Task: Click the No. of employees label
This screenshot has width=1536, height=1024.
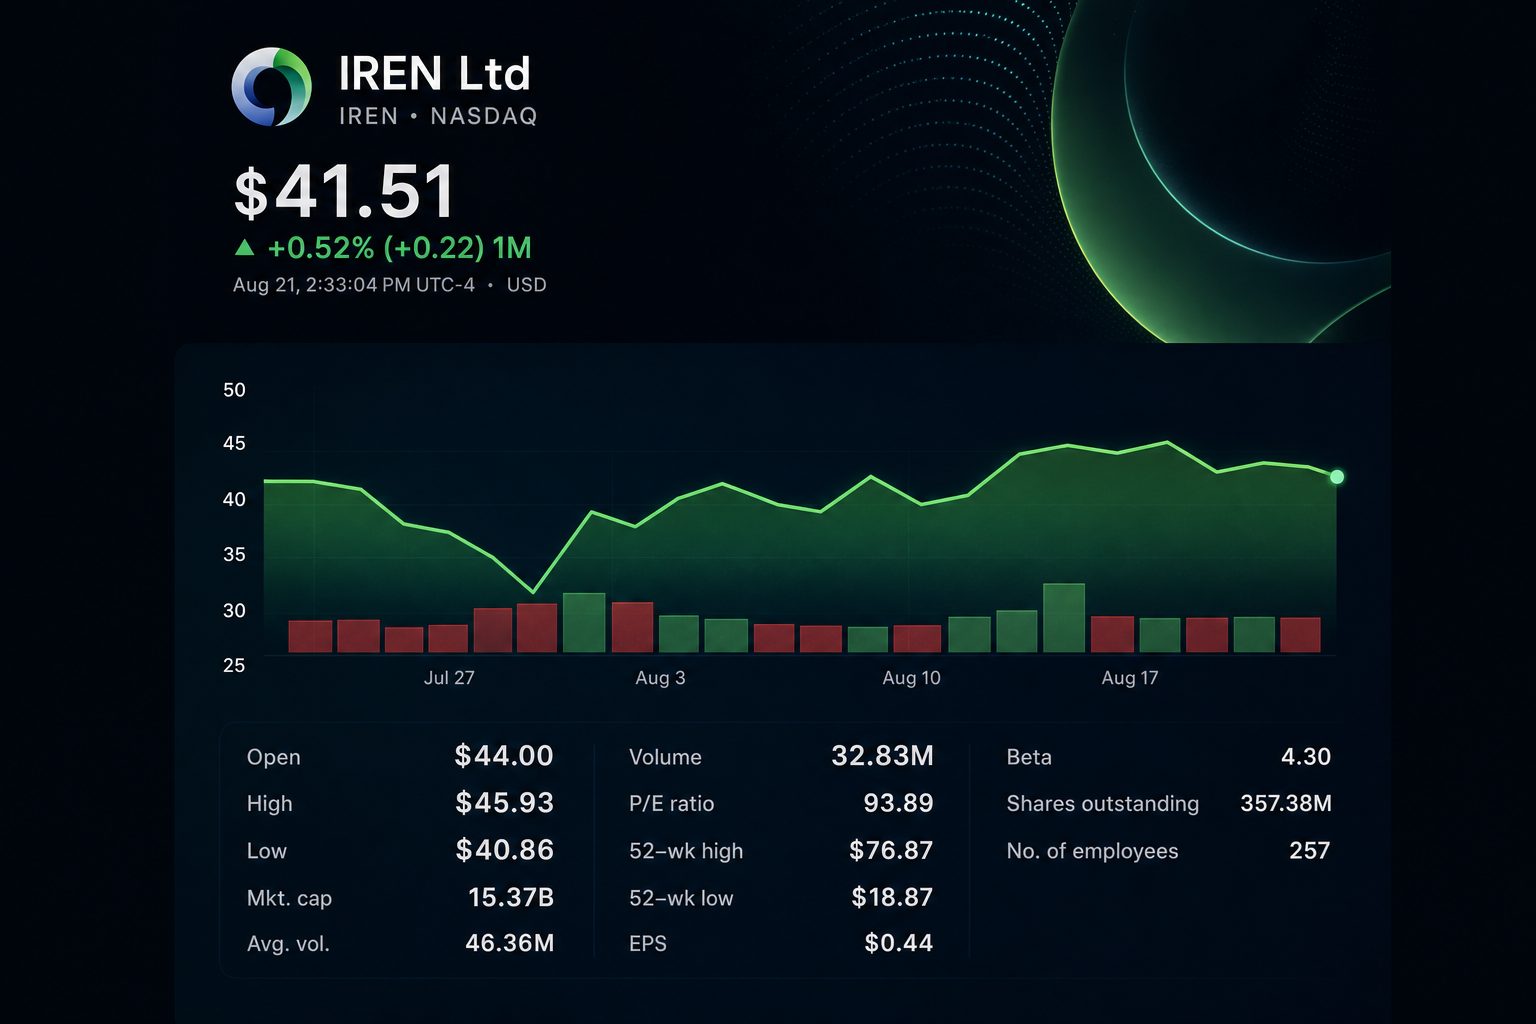Action: tap(1092, 851)
